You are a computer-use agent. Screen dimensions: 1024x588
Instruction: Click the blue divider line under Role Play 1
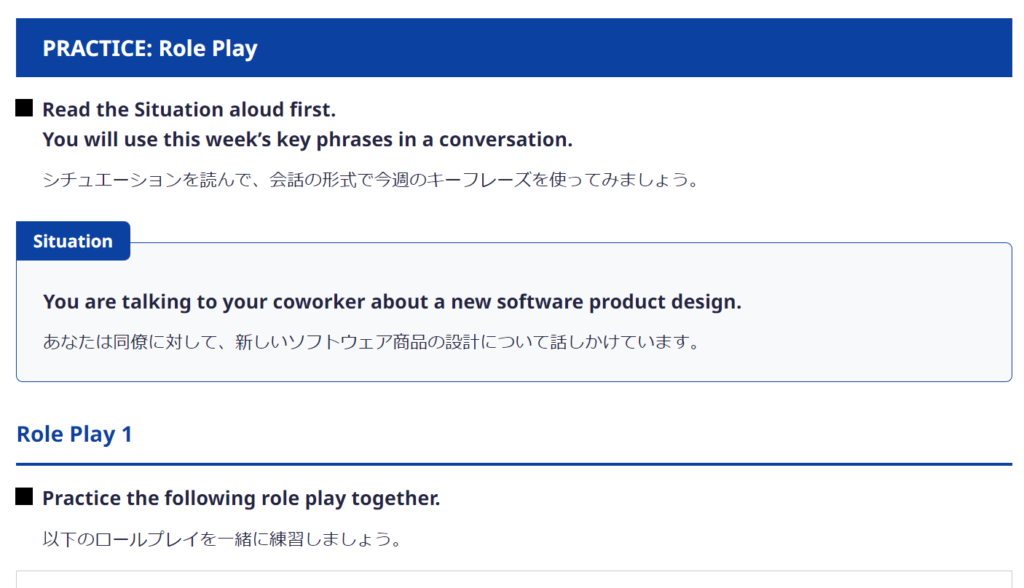coord(514,464)
